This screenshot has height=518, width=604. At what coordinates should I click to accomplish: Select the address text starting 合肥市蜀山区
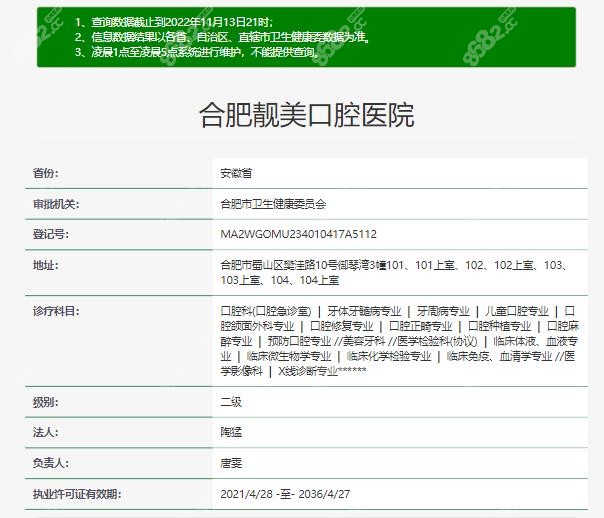coord(393,273)
